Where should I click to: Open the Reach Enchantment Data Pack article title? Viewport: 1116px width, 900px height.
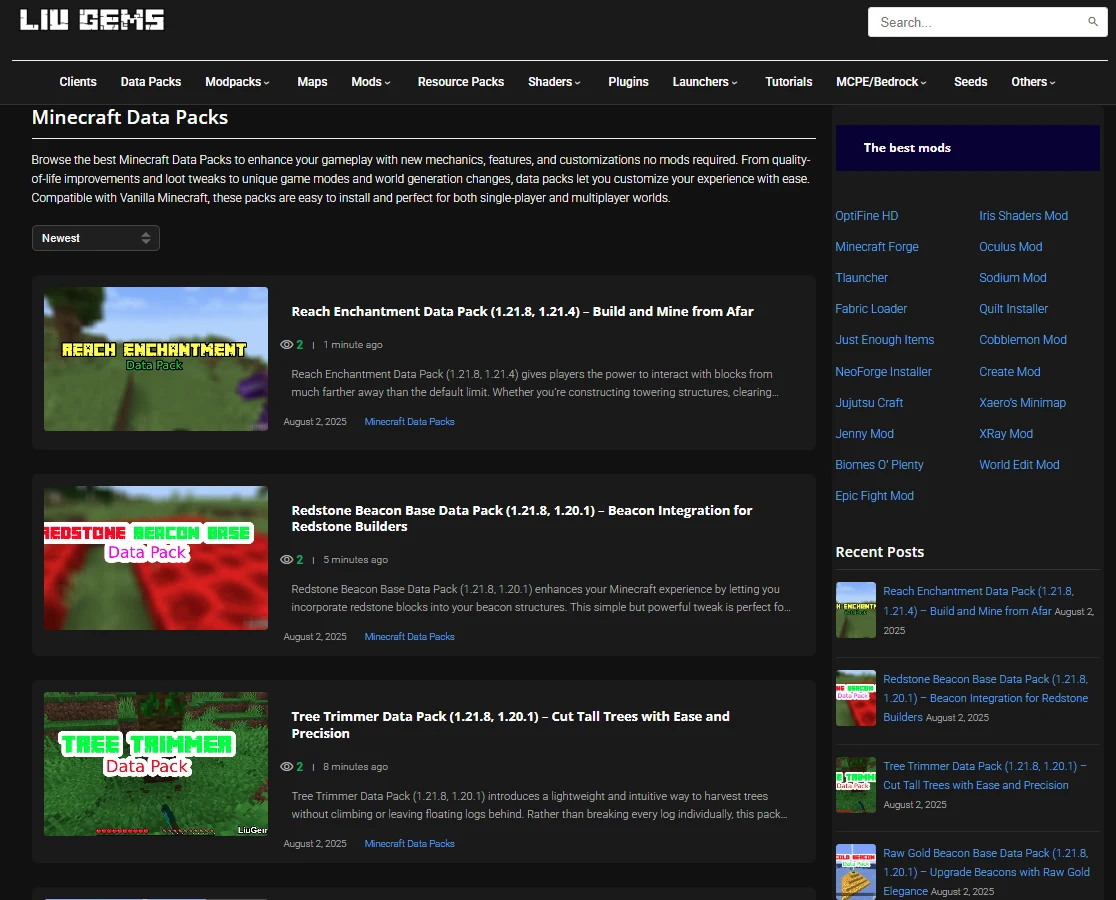(x=522, y=312)
